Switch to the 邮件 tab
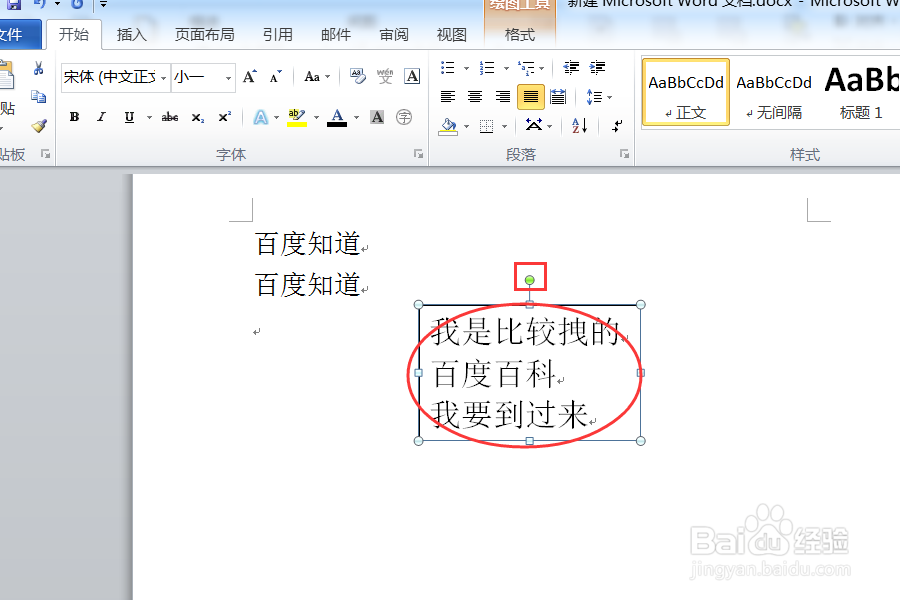 coord(336,35)
